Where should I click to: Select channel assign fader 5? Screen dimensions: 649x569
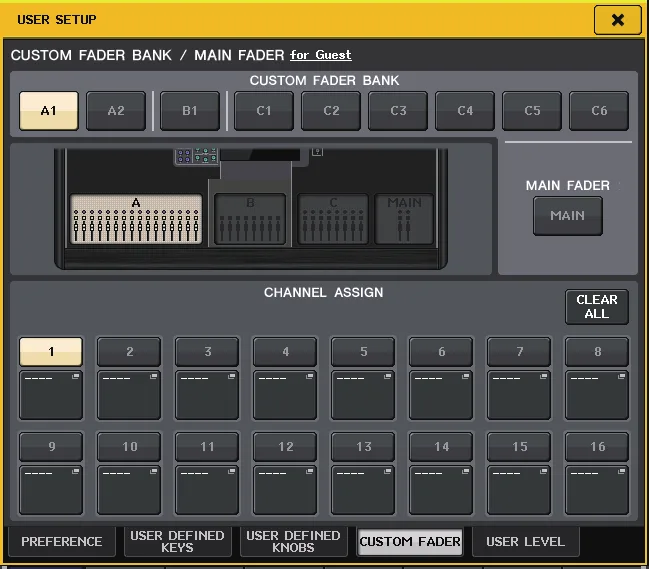[363, 352]
